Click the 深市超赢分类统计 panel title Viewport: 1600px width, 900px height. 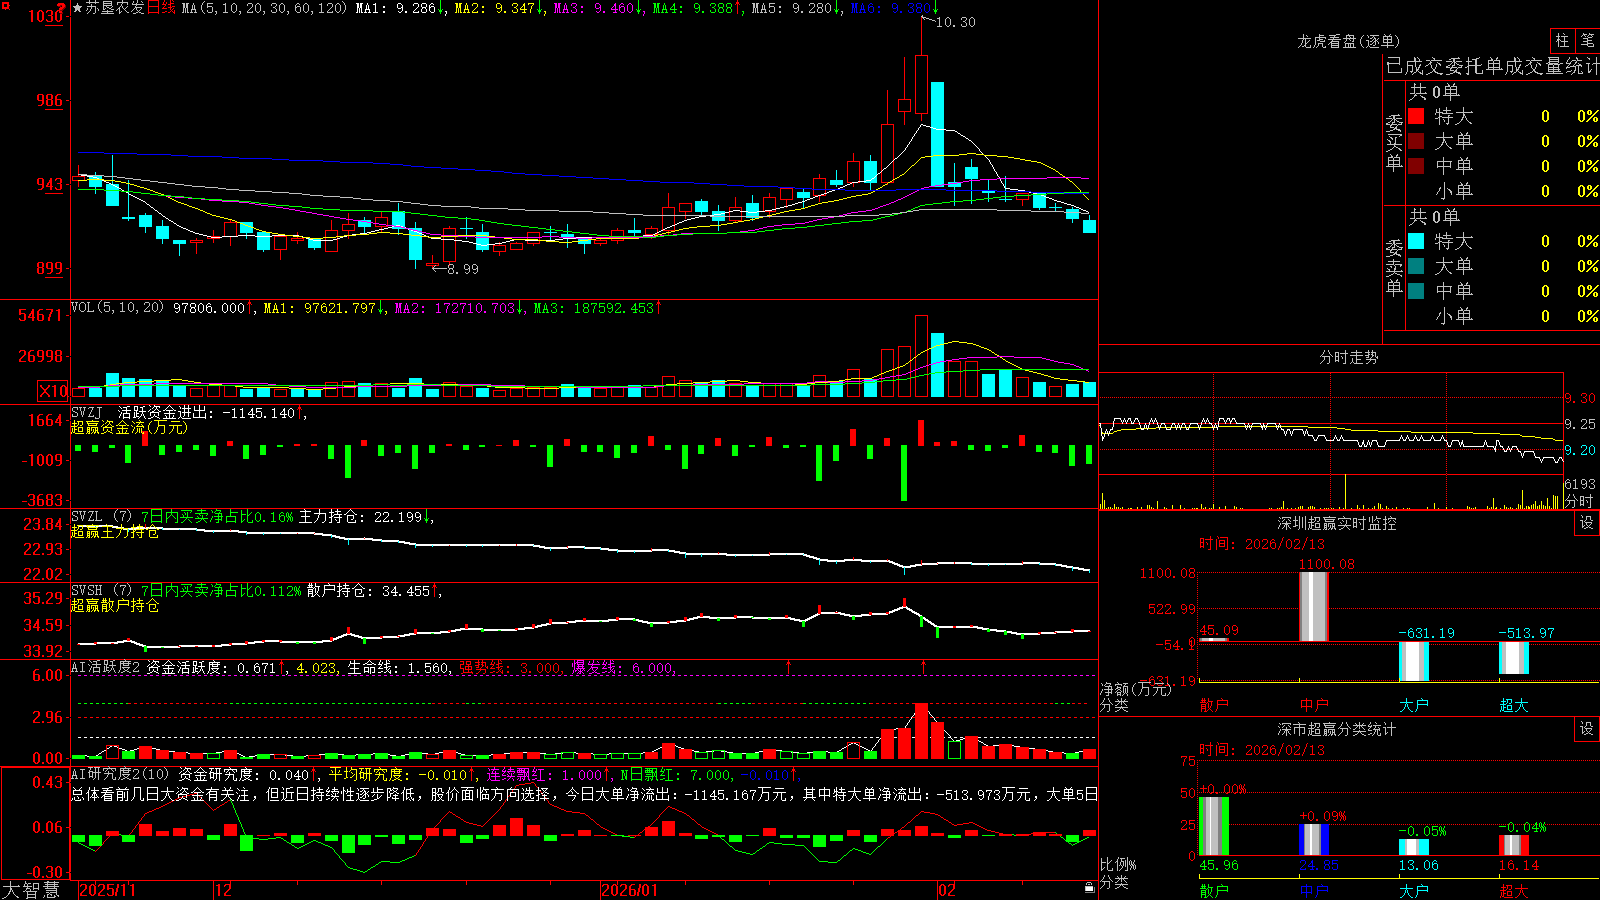click(1336, 729)
